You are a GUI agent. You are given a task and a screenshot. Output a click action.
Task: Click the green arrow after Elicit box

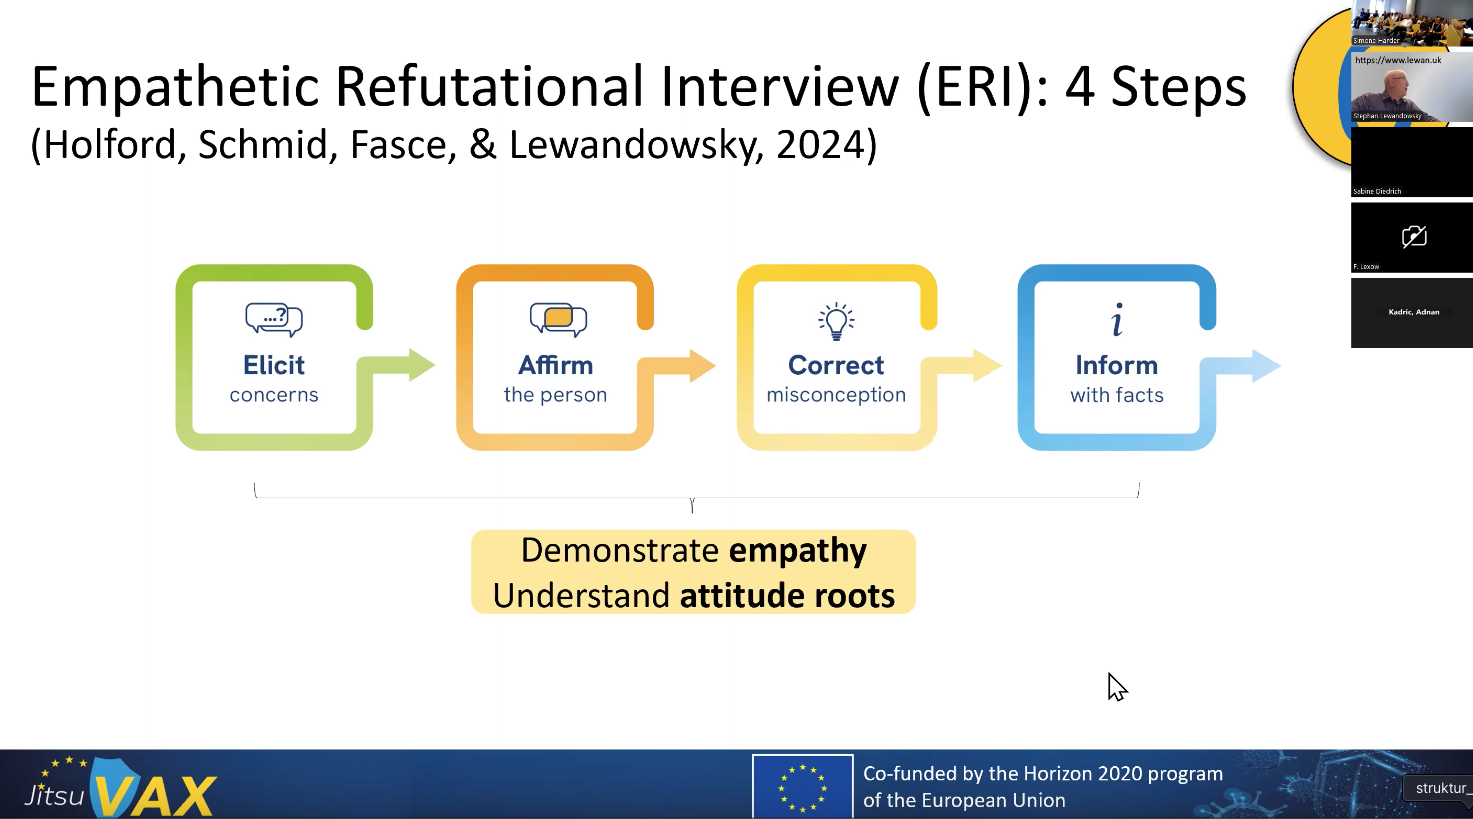coord(408,365)
